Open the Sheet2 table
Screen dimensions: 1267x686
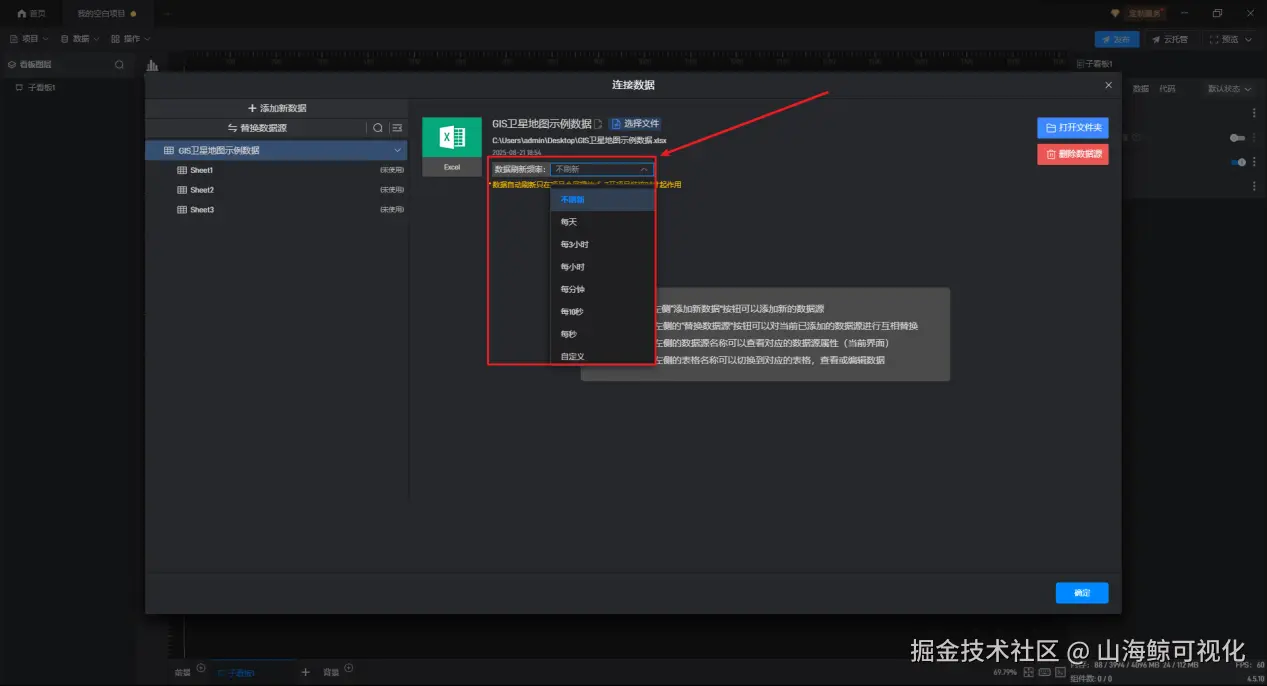click(276, 190)
